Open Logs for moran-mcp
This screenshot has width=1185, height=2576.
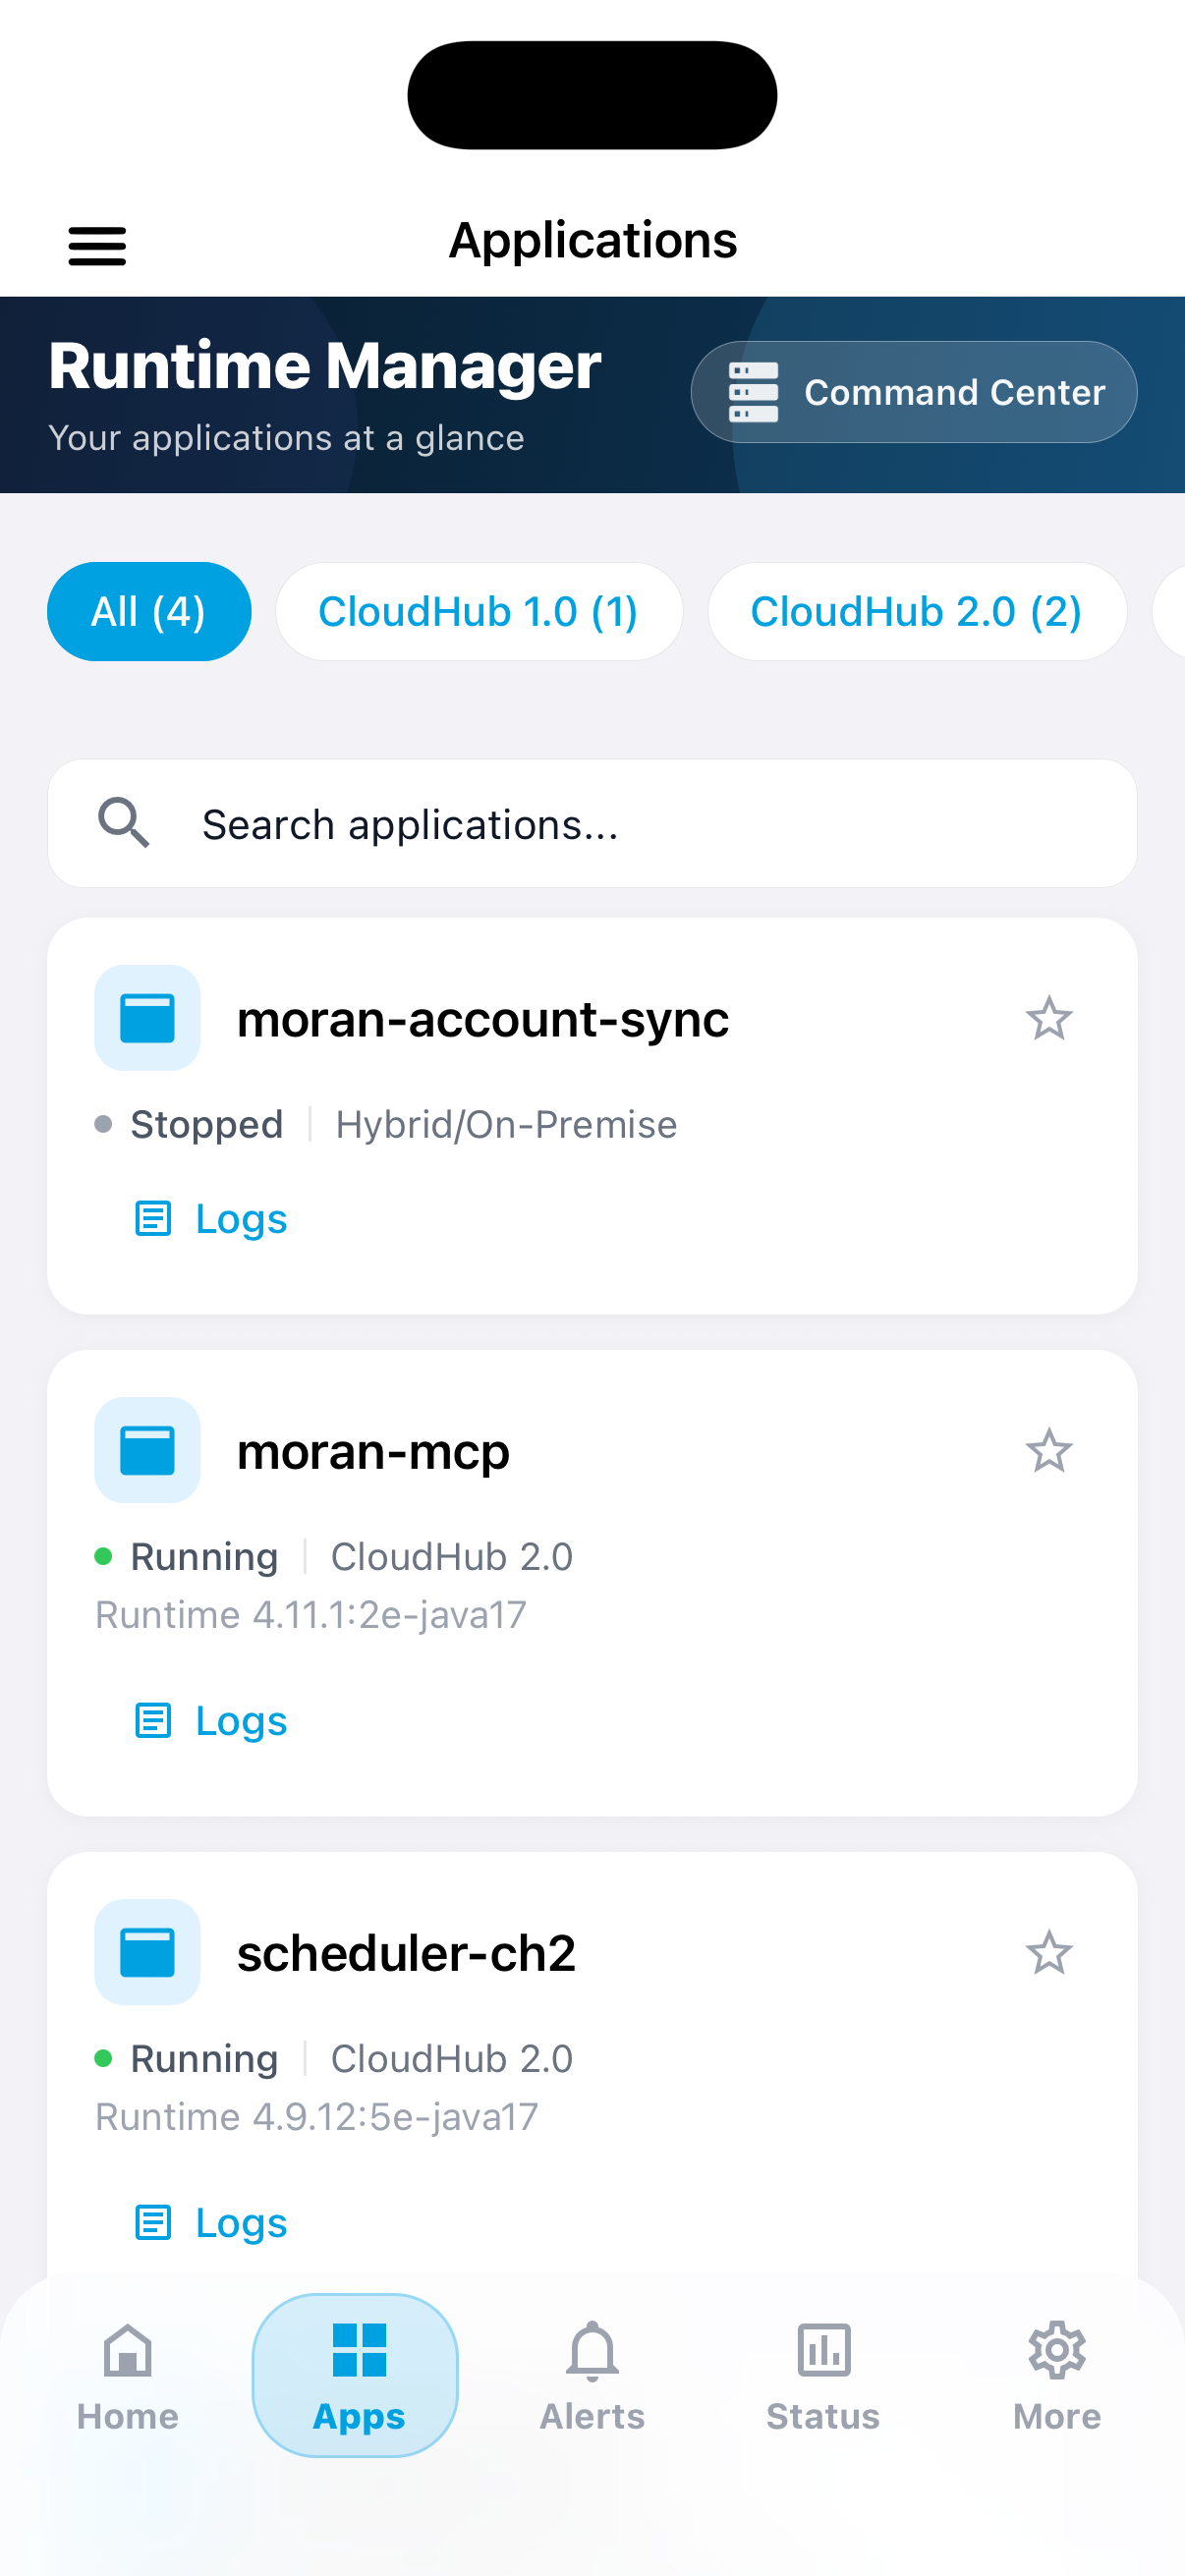tap(211, 1720)
